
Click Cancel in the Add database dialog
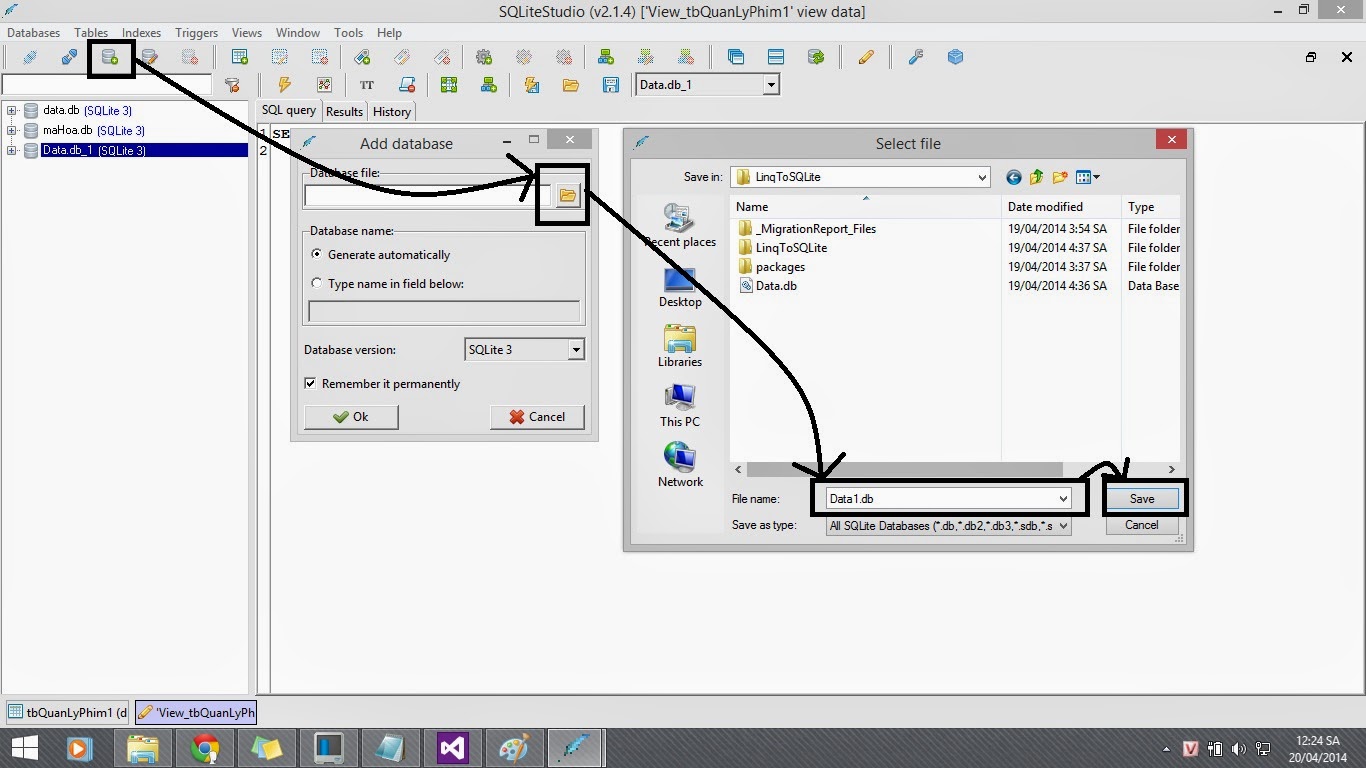click(537, 417)
